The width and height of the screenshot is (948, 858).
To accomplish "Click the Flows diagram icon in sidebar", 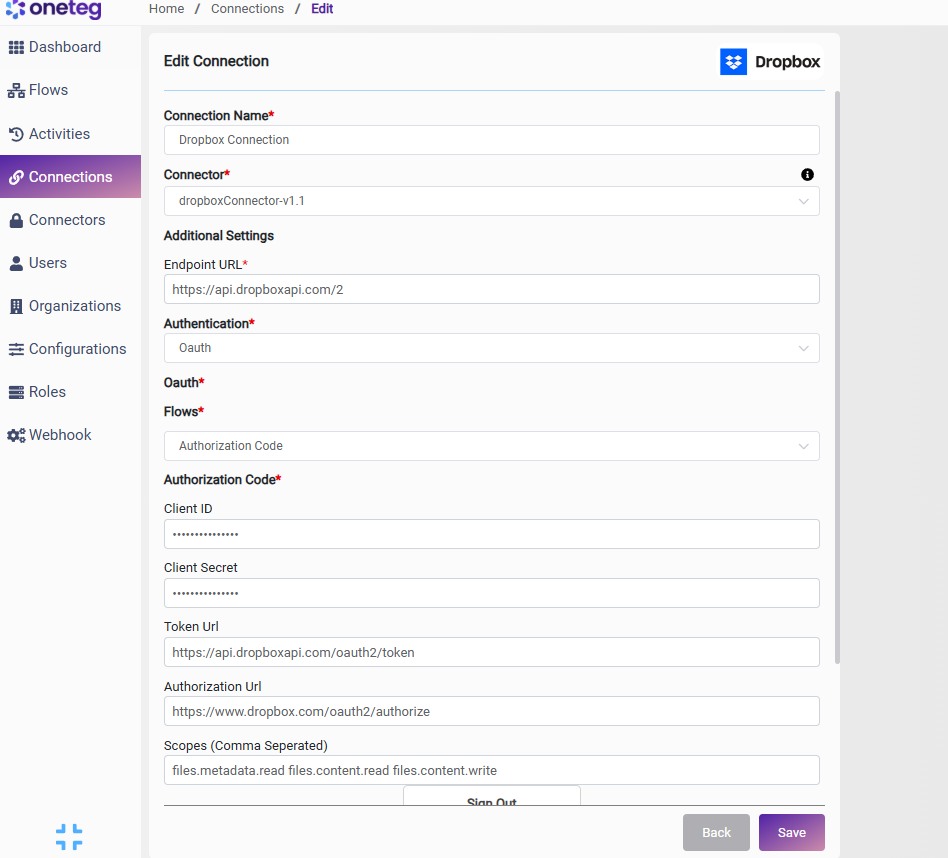I will click(16, 91).
